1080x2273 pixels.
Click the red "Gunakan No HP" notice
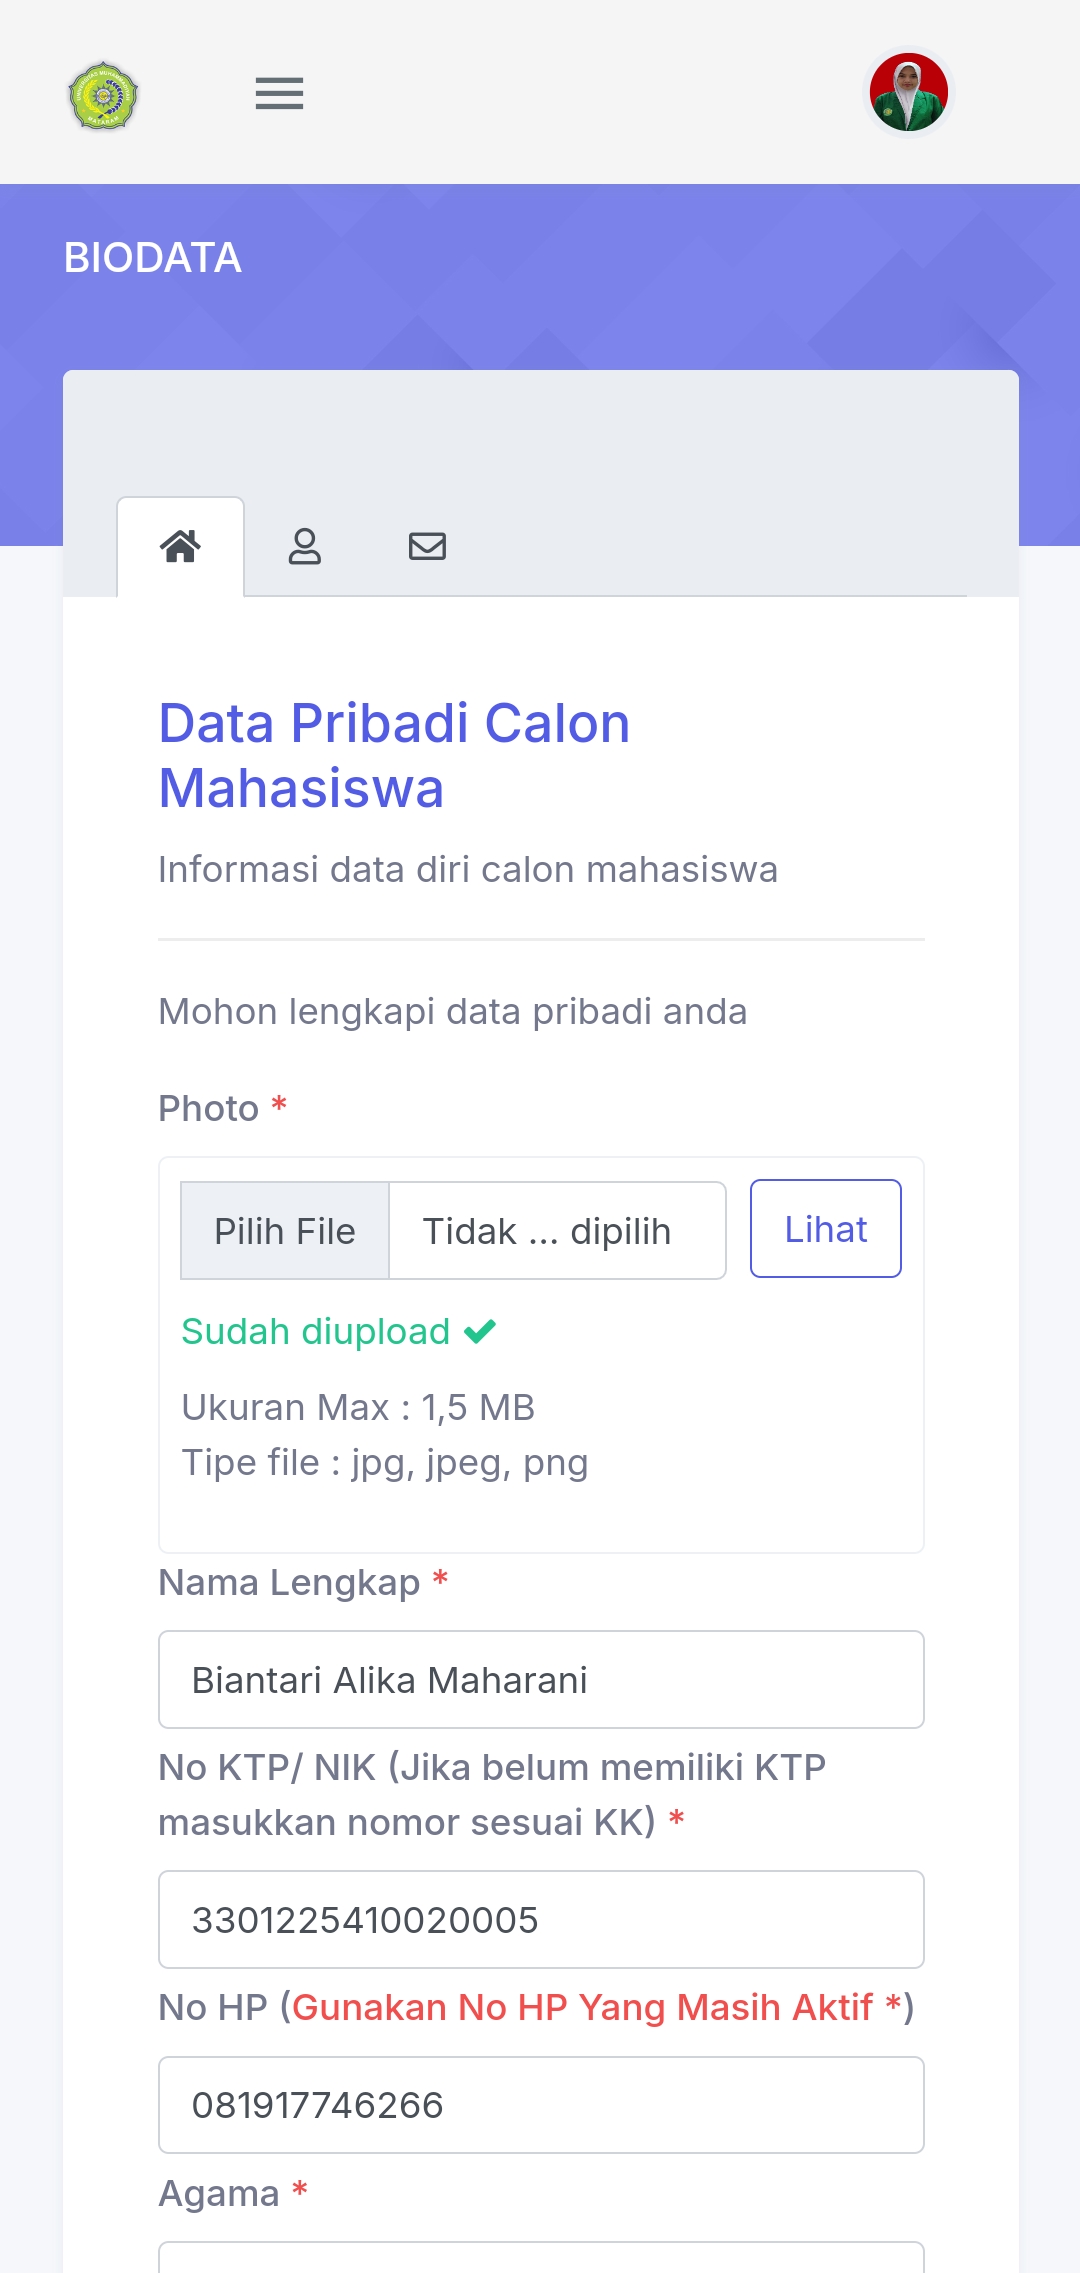tap(582, 2008)
